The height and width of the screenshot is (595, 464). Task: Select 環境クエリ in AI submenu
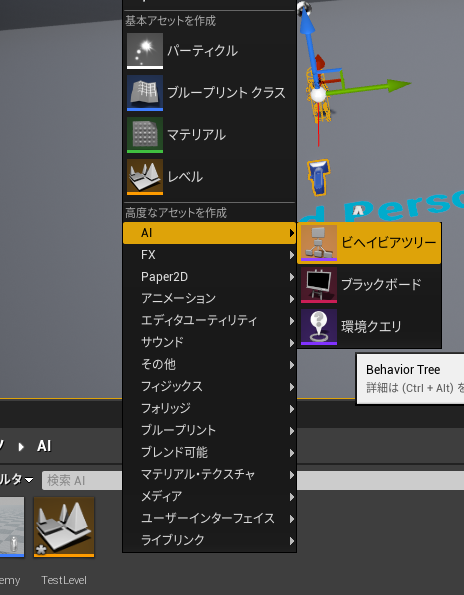[x=369, y=327]
